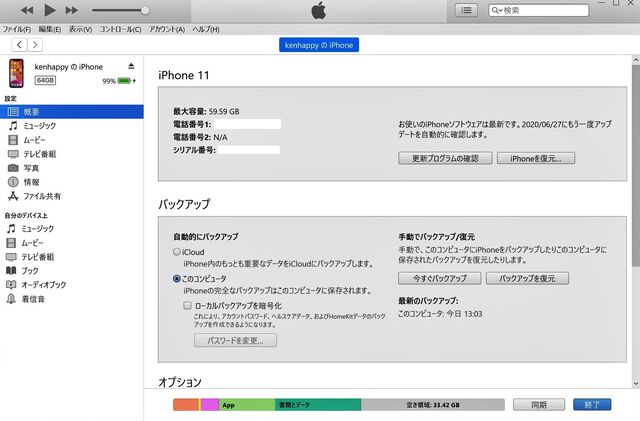Click the 最大容量: 59.59 GB text
640x421 pixels.
[x=206, y=111]
